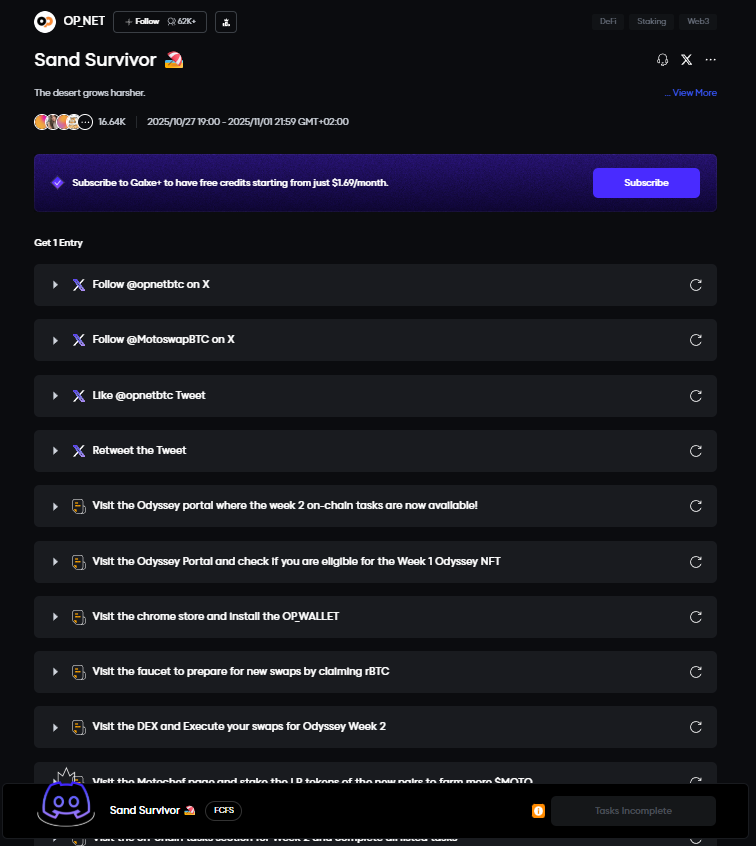Open the three-dots more options menu
The image size is (756, 846).
tap(710, 60)
